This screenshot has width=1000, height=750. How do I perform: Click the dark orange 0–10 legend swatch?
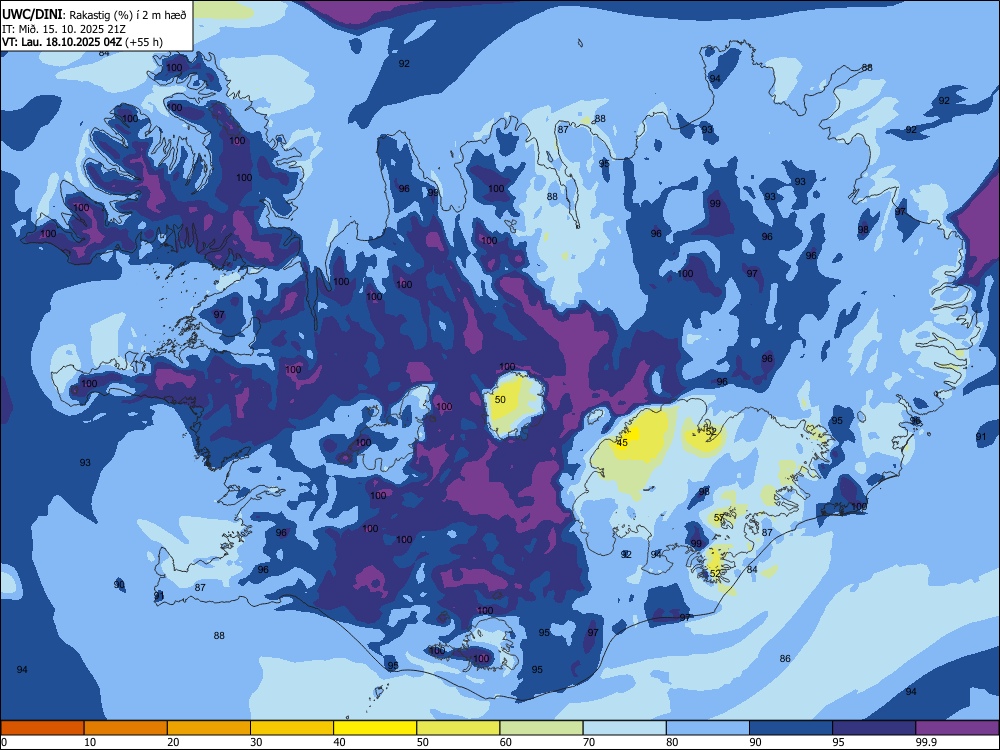[x=42, y=728]
